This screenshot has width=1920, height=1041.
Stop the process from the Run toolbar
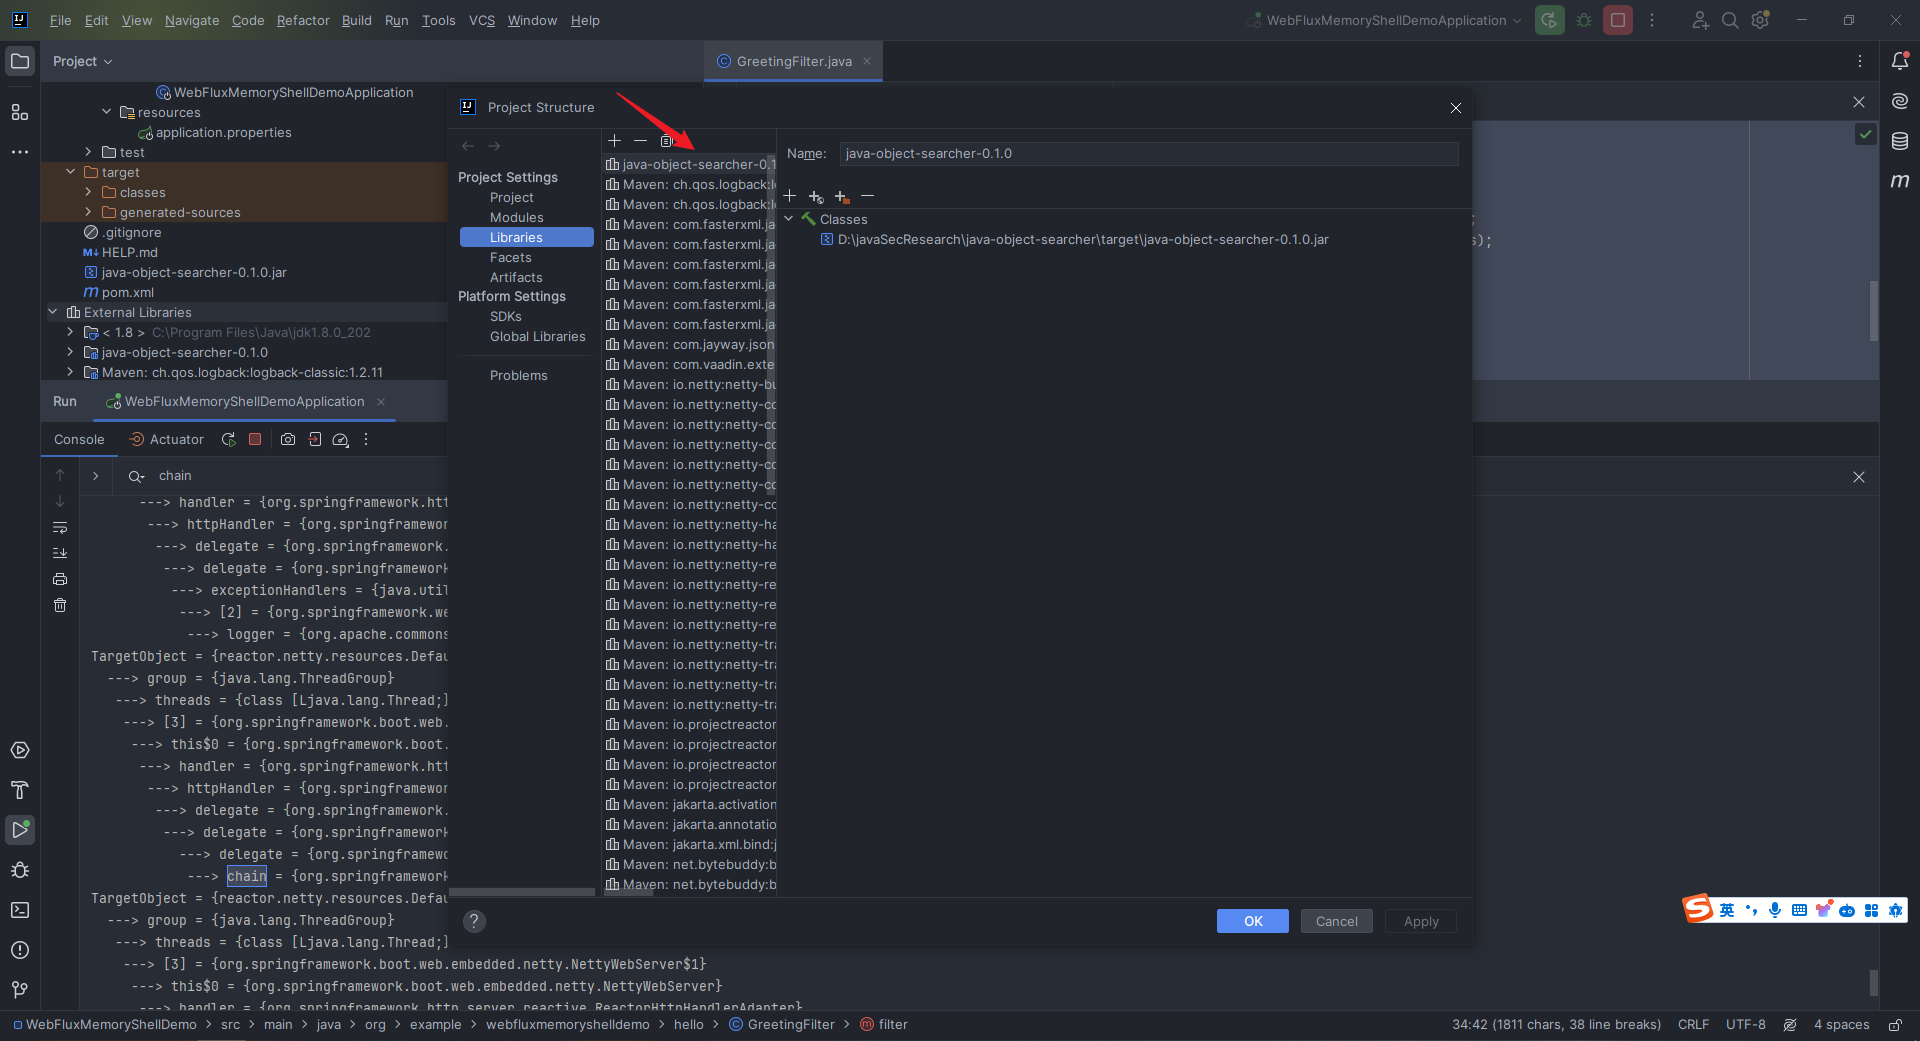tap(255, 439)
